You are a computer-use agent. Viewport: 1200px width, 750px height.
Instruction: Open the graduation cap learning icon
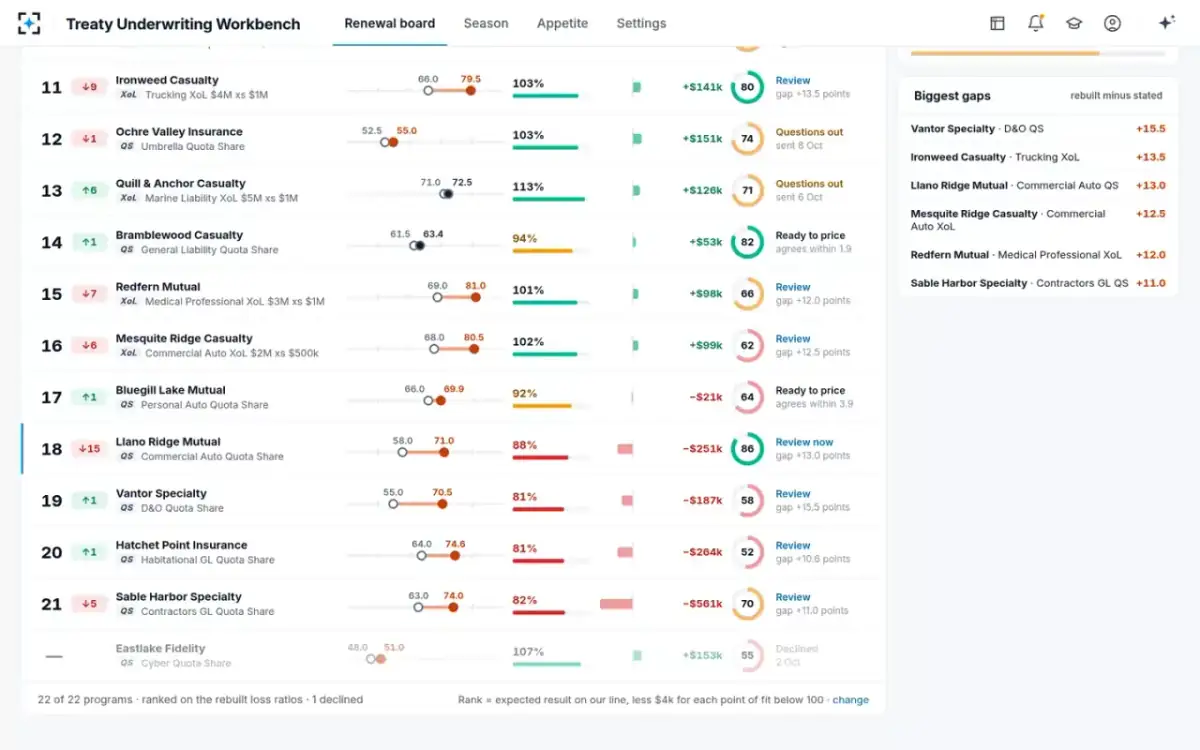coord(1074,23)
